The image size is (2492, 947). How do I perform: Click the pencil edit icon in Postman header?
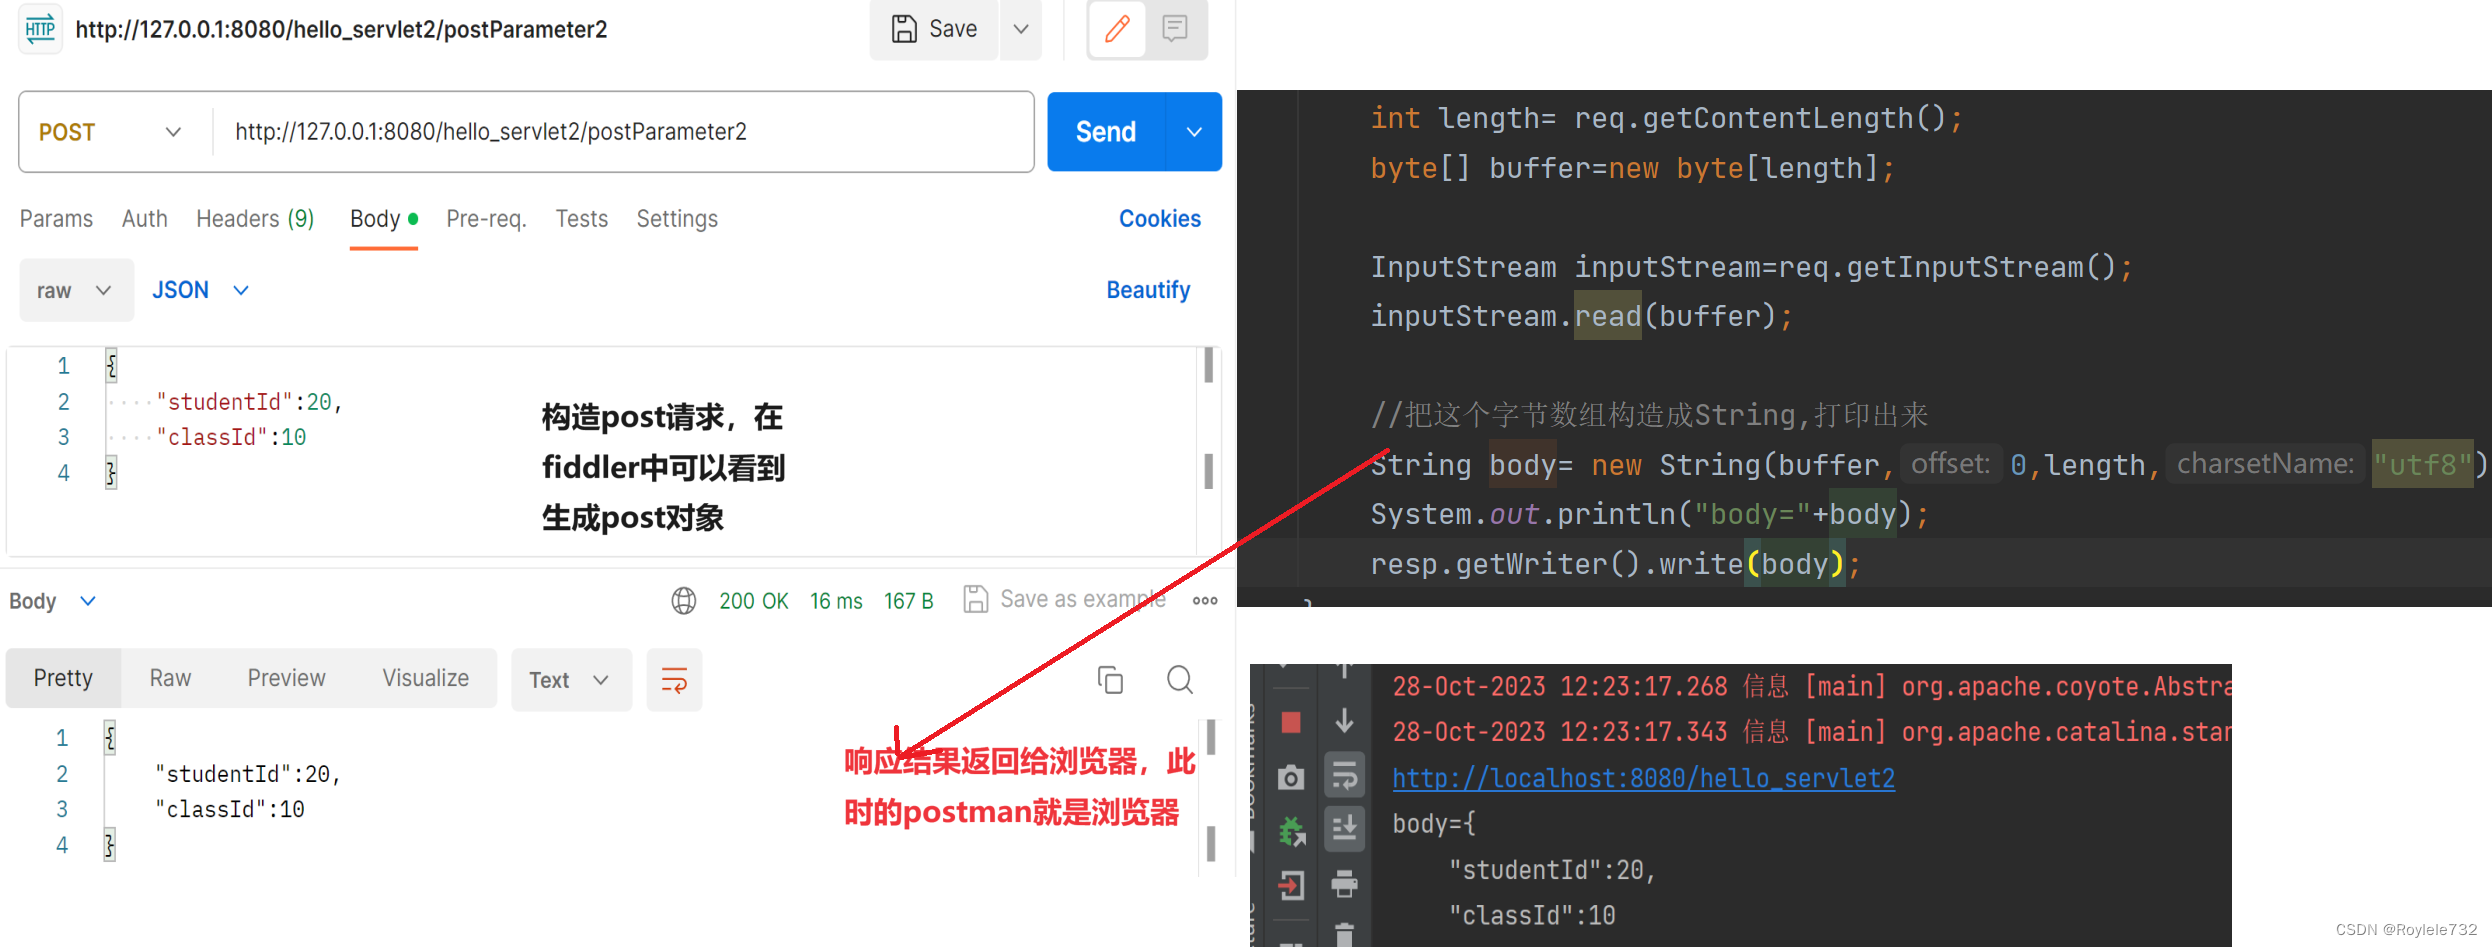[1114, 29]
